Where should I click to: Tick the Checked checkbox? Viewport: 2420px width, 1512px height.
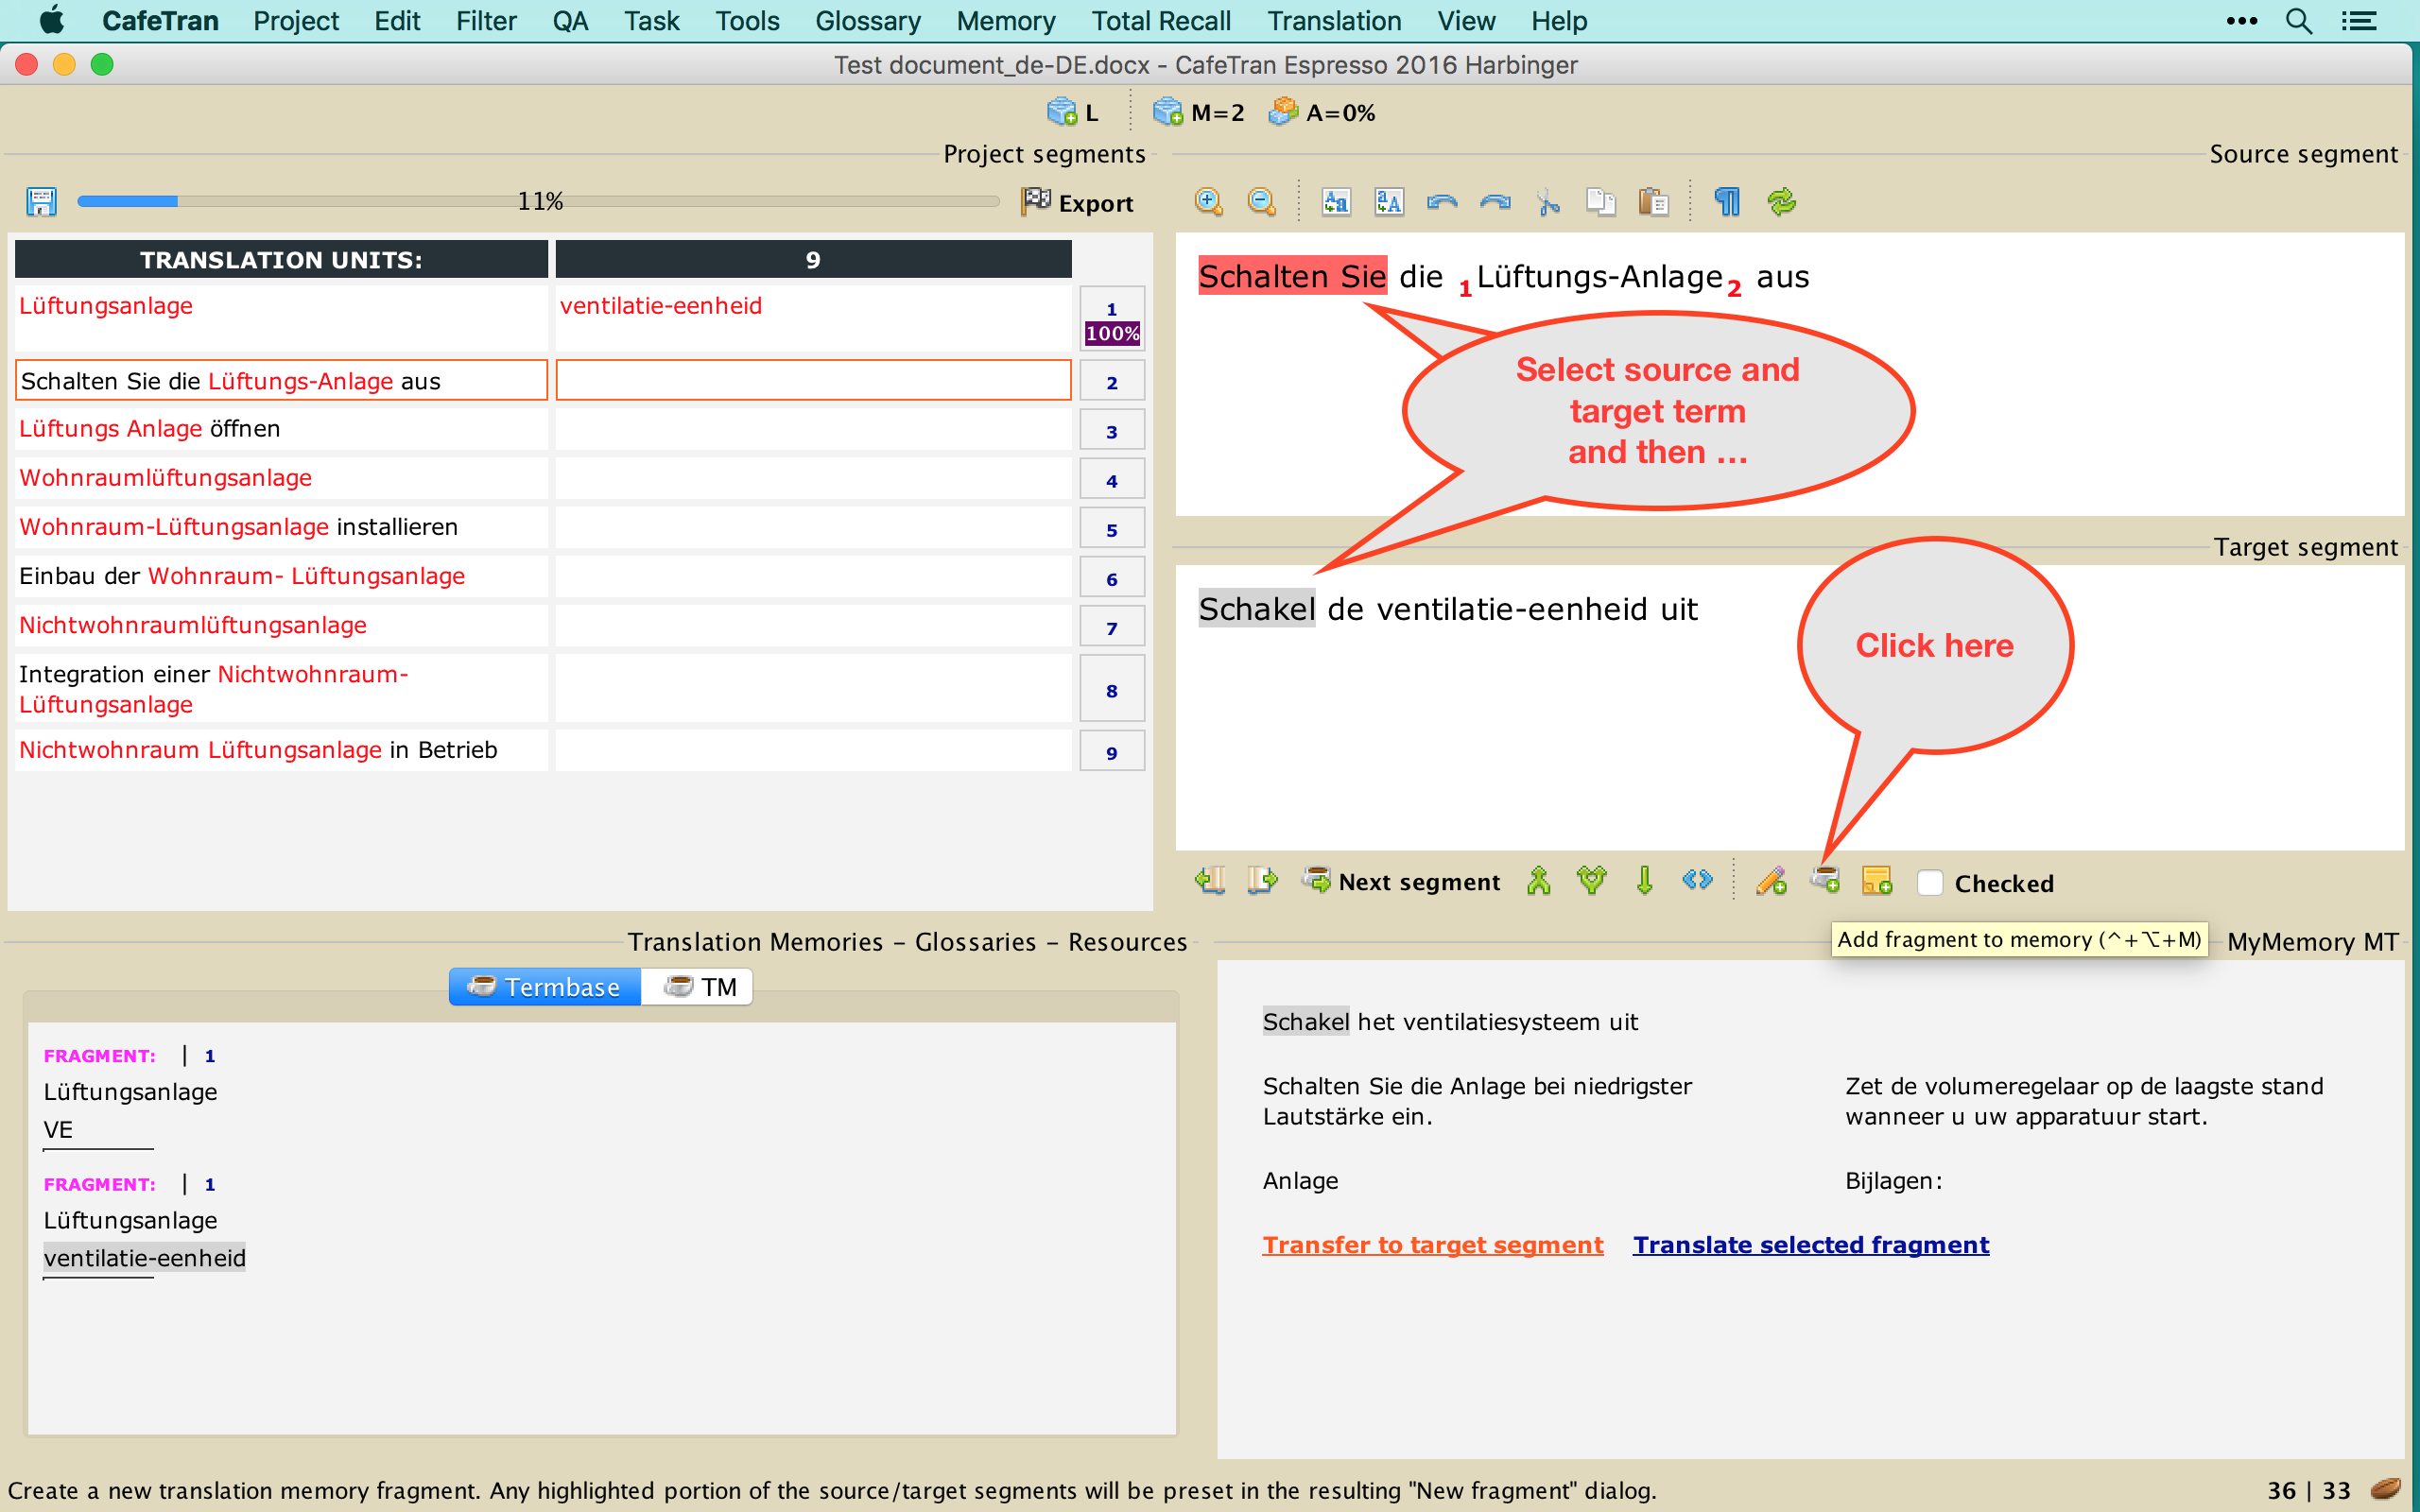(1930, 883)
